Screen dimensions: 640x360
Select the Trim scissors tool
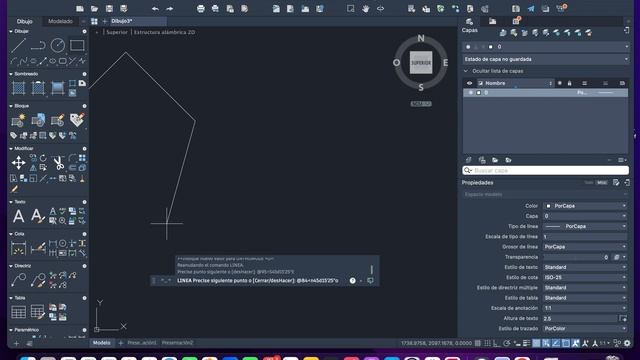tap(58, 163)
